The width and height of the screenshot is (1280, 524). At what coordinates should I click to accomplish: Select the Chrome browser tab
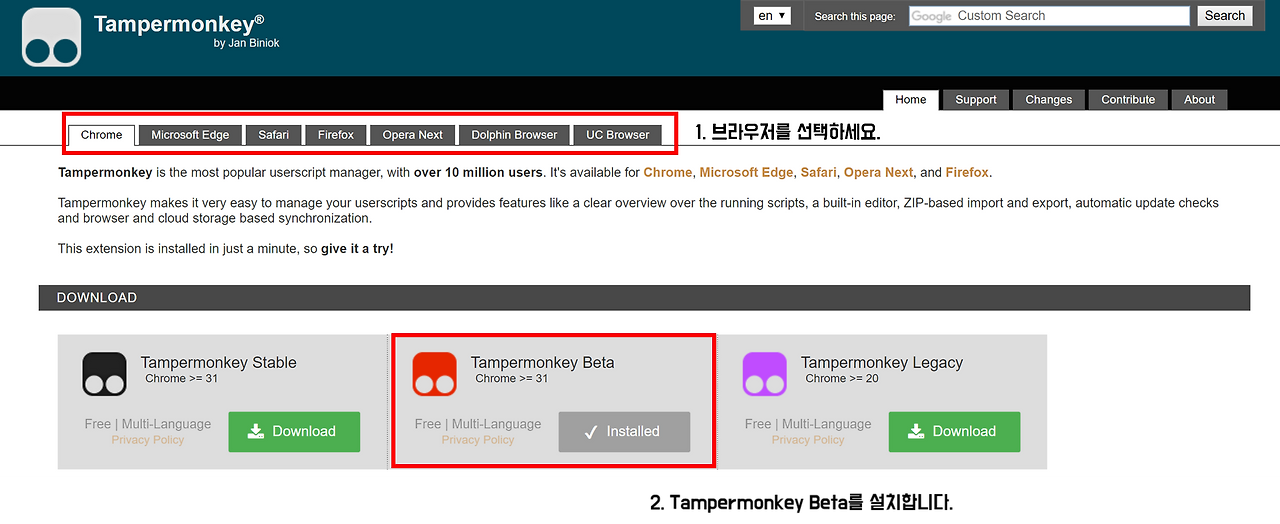[x=102, y=135]
